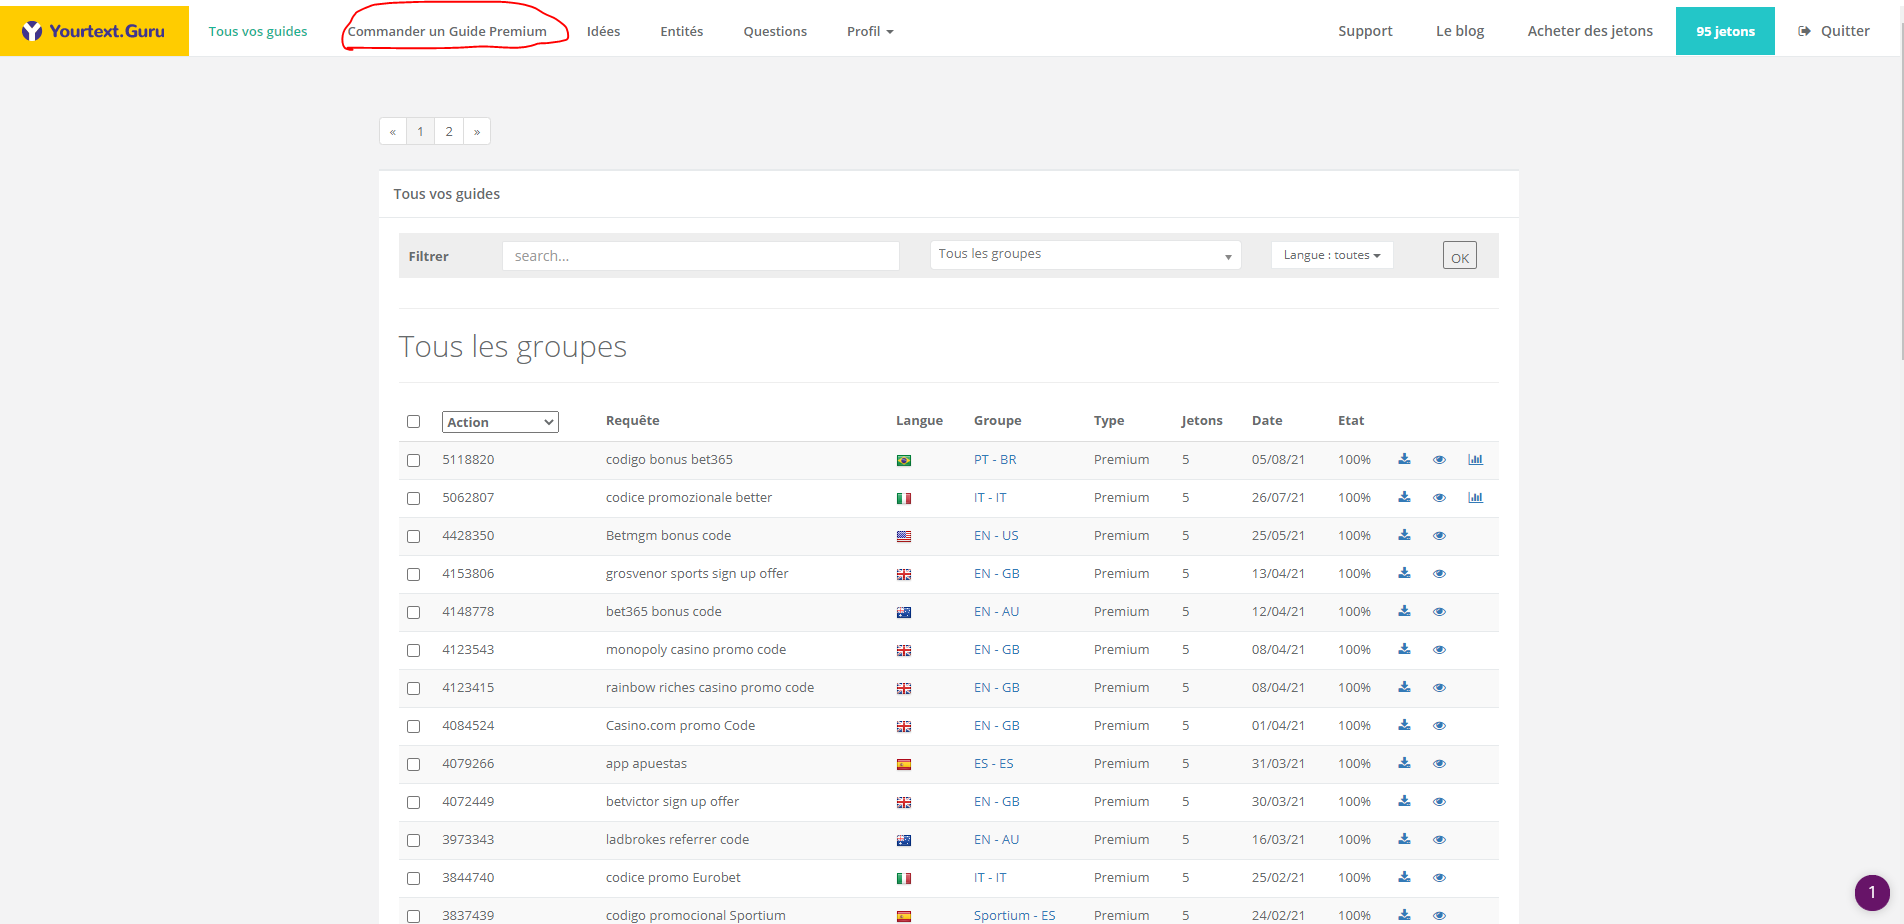Download the app apuestas guide
The height and width of the screenshot is (924, 1904).
click(1404, 763)
